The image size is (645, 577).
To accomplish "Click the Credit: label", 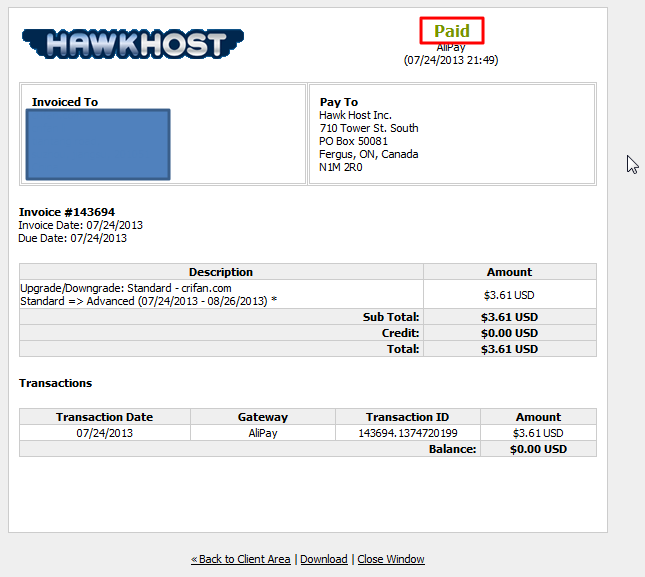I will coord(400,333).
